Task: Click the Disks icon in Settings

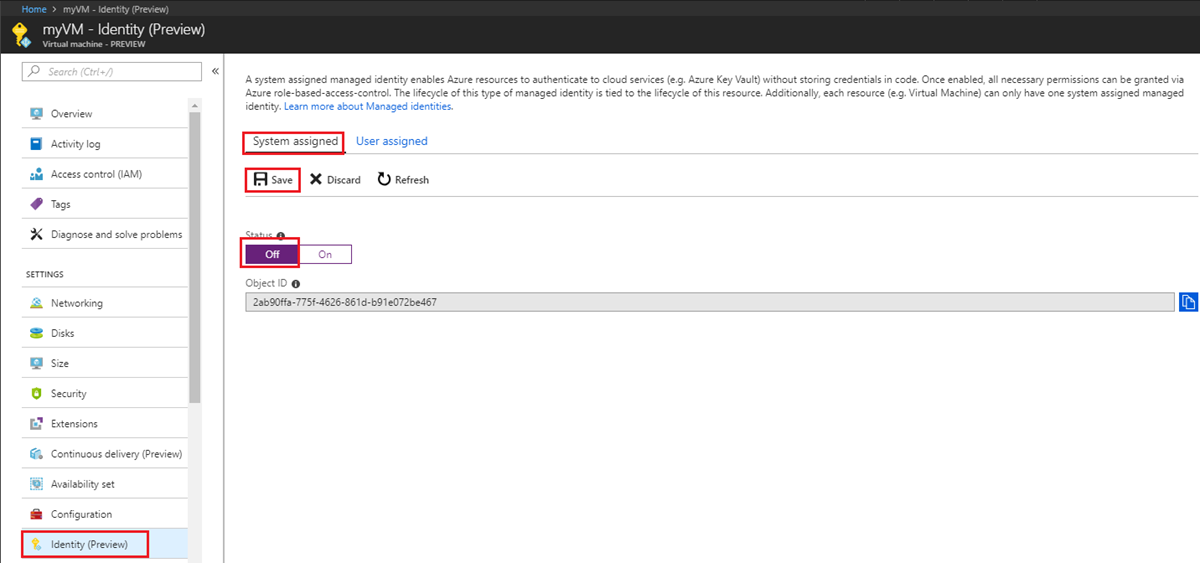Action: point(36,333)
